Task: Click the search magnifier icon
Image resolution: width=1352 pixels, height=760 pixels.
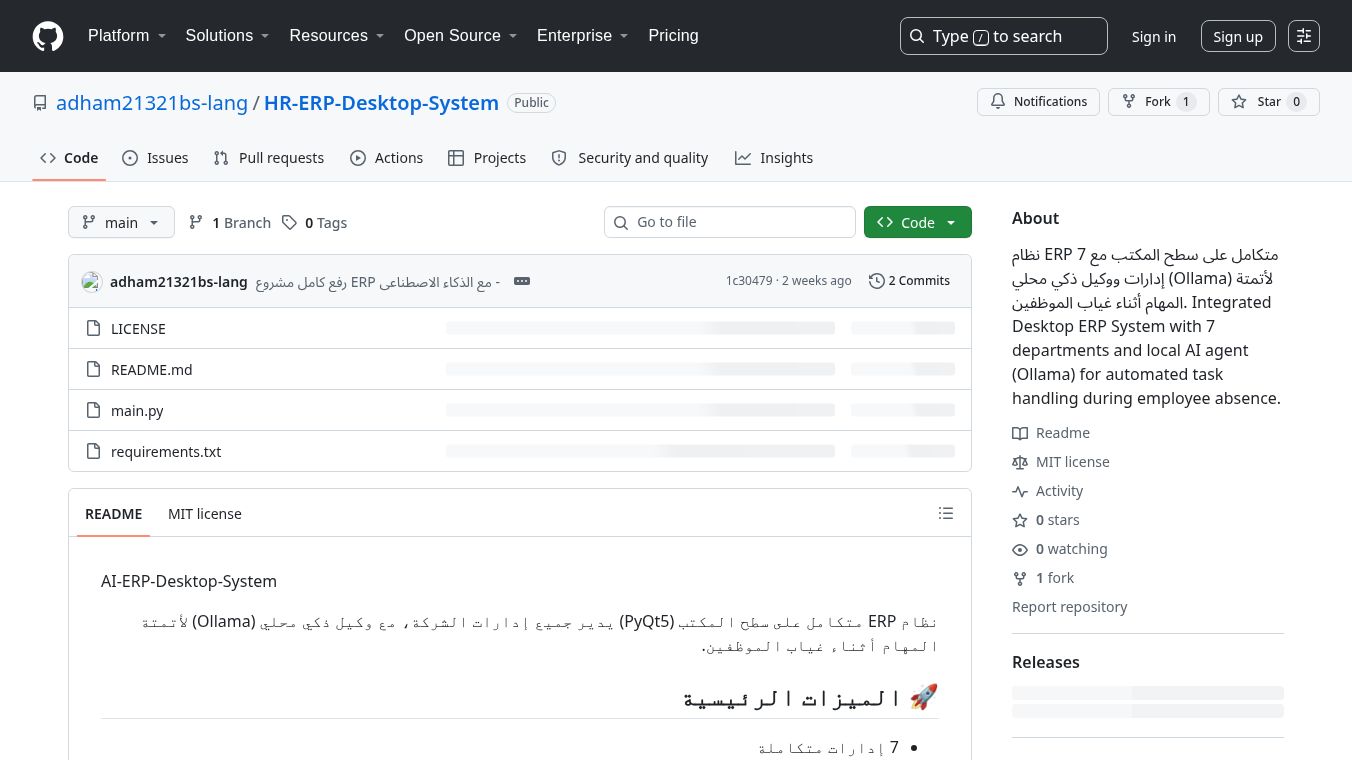Action: click(917, 36)
